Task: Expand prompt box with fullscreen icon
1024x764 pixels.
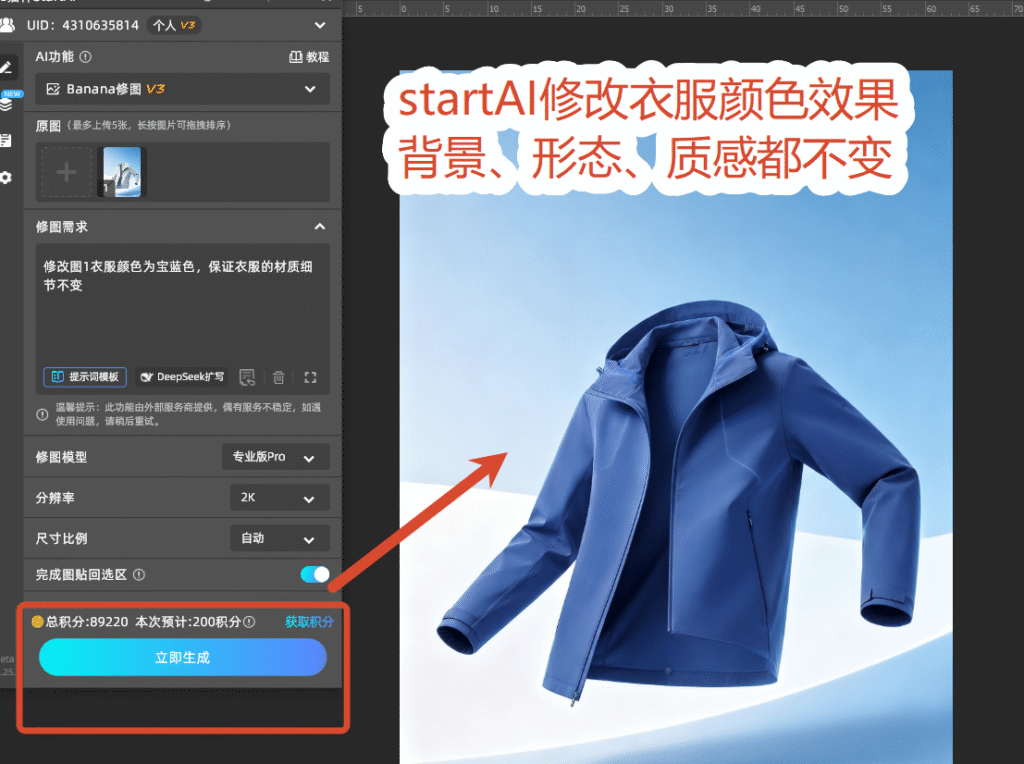Action: (x=310, y=377)
